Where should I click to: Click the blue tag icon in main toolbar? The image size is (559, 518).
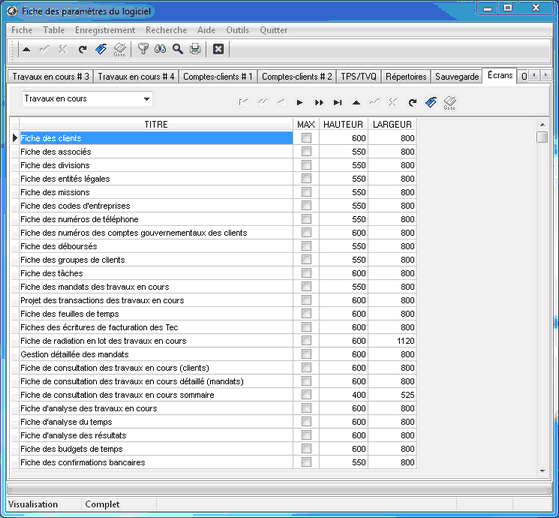tap(101, 49)
